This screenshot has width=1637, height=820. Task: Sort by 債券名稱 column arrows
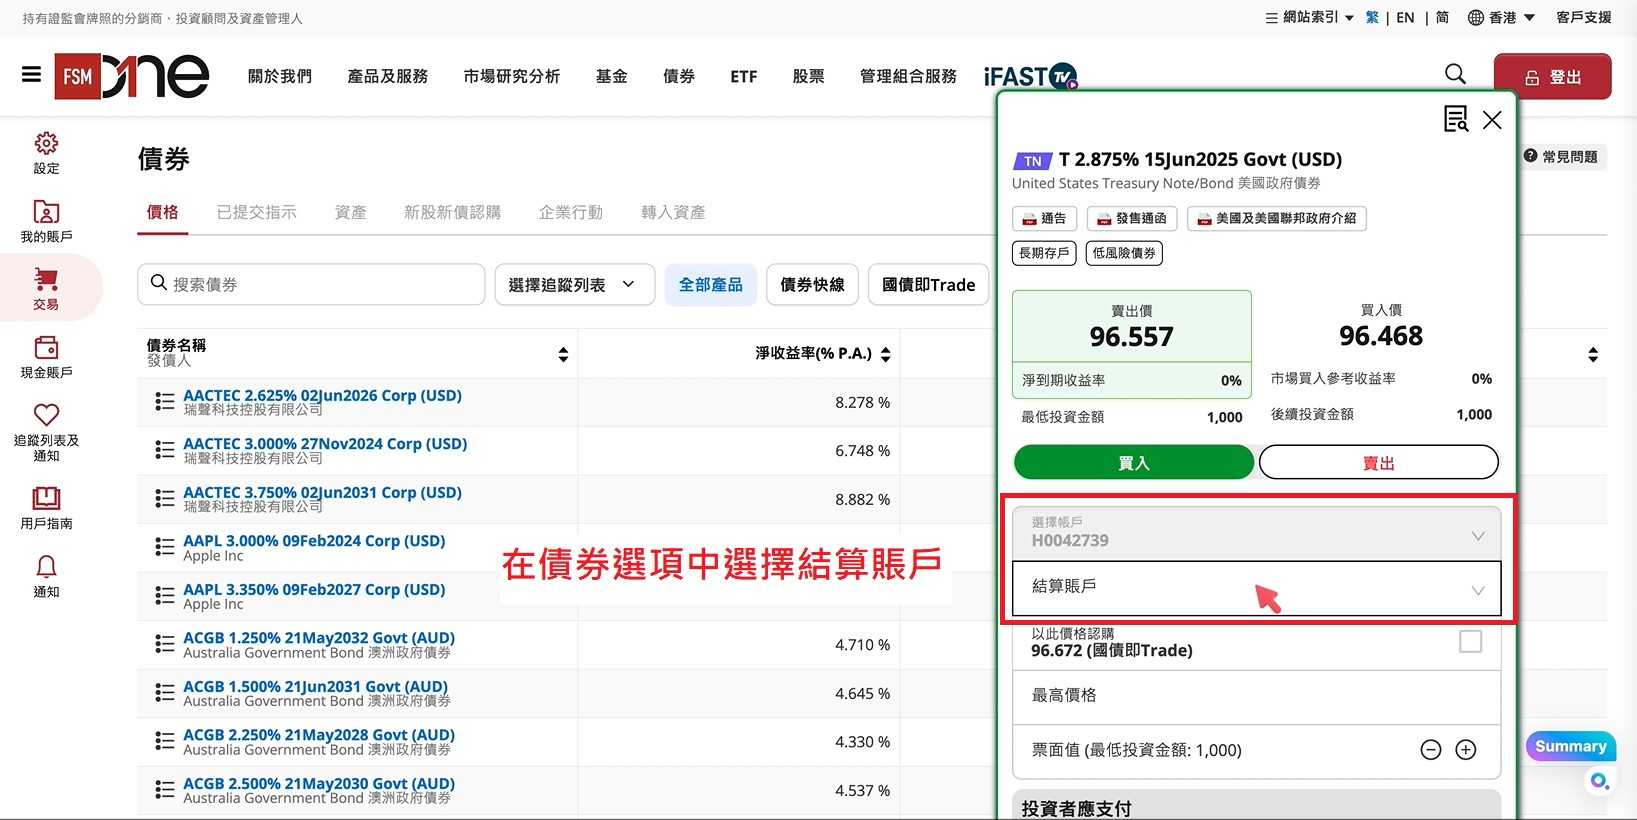pyautogui.click(x=563, y=355)
